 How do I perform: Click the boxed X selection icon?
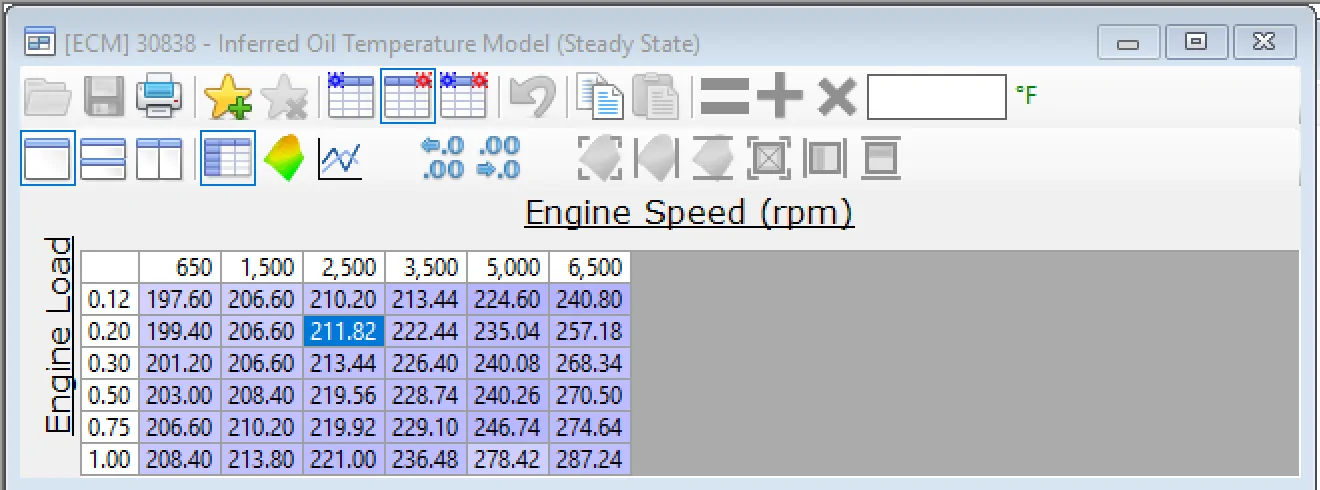(x=769, y=158)
